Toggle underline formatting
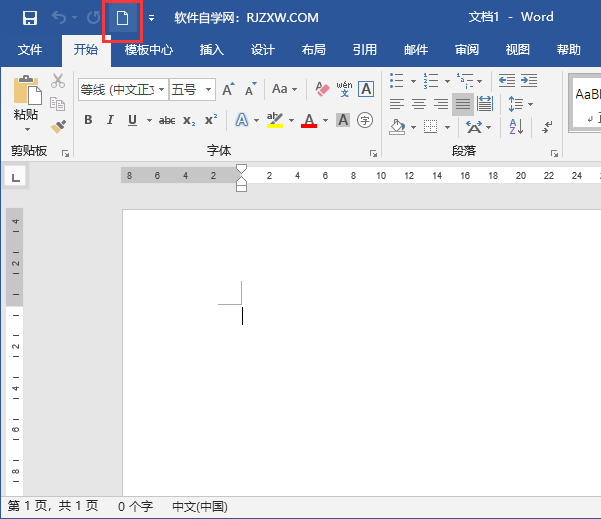The height and width of the screenshot is (519, 601). [x=132, y=120]
